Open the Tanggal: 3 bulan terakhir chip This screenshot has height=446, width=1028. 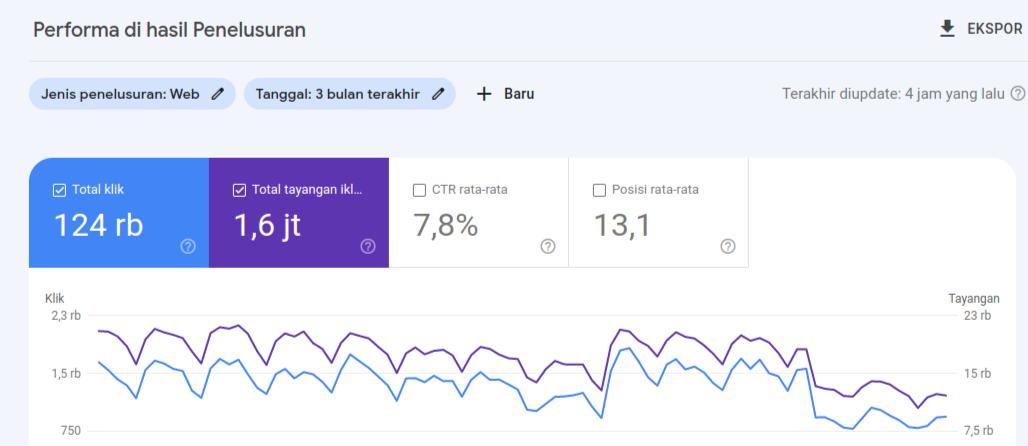click(x=349, y=94)
